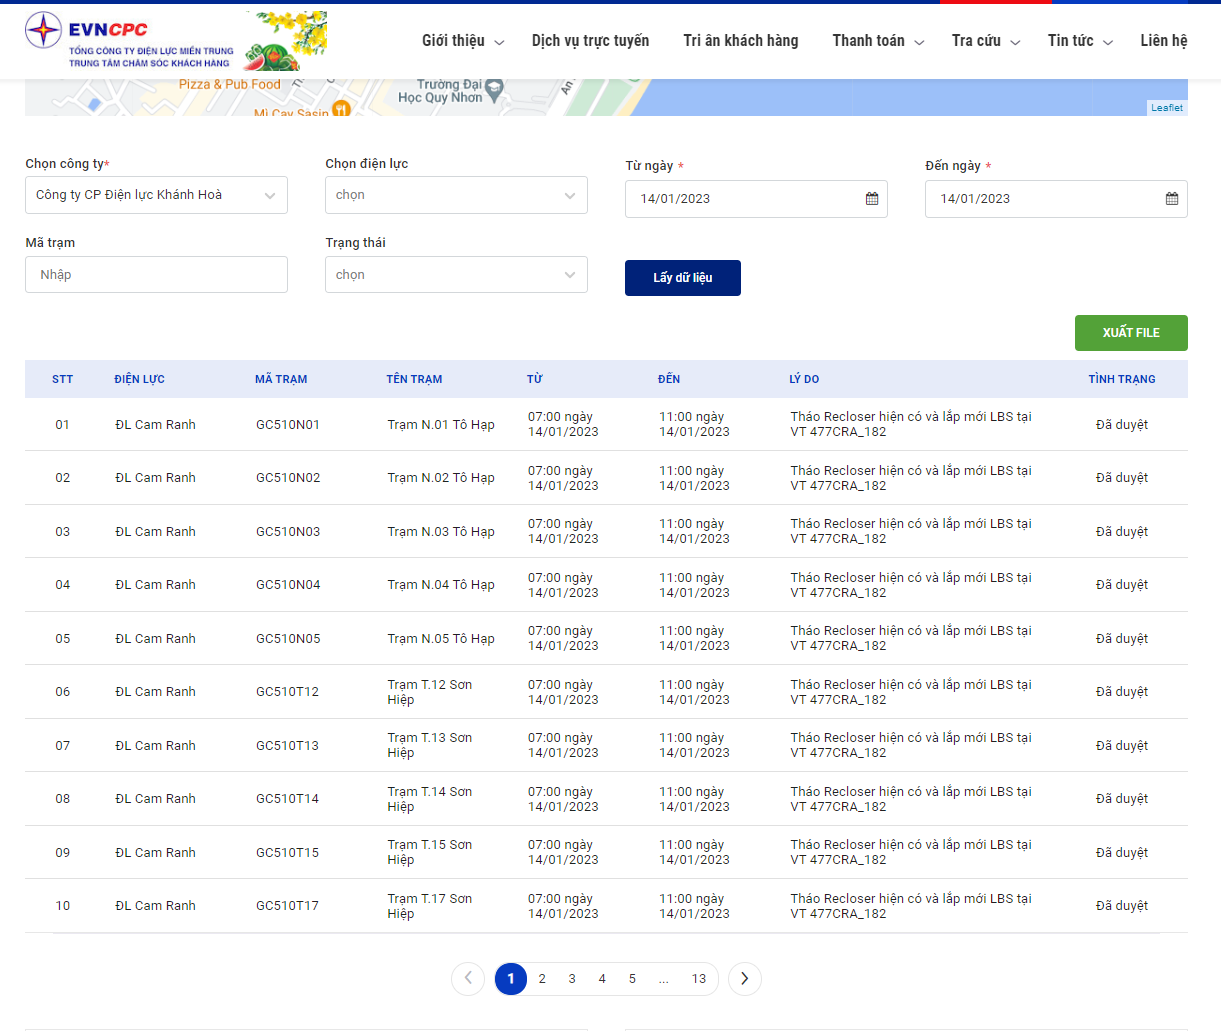
Task: Select page 2 in pagination
Action: [542, 979]
